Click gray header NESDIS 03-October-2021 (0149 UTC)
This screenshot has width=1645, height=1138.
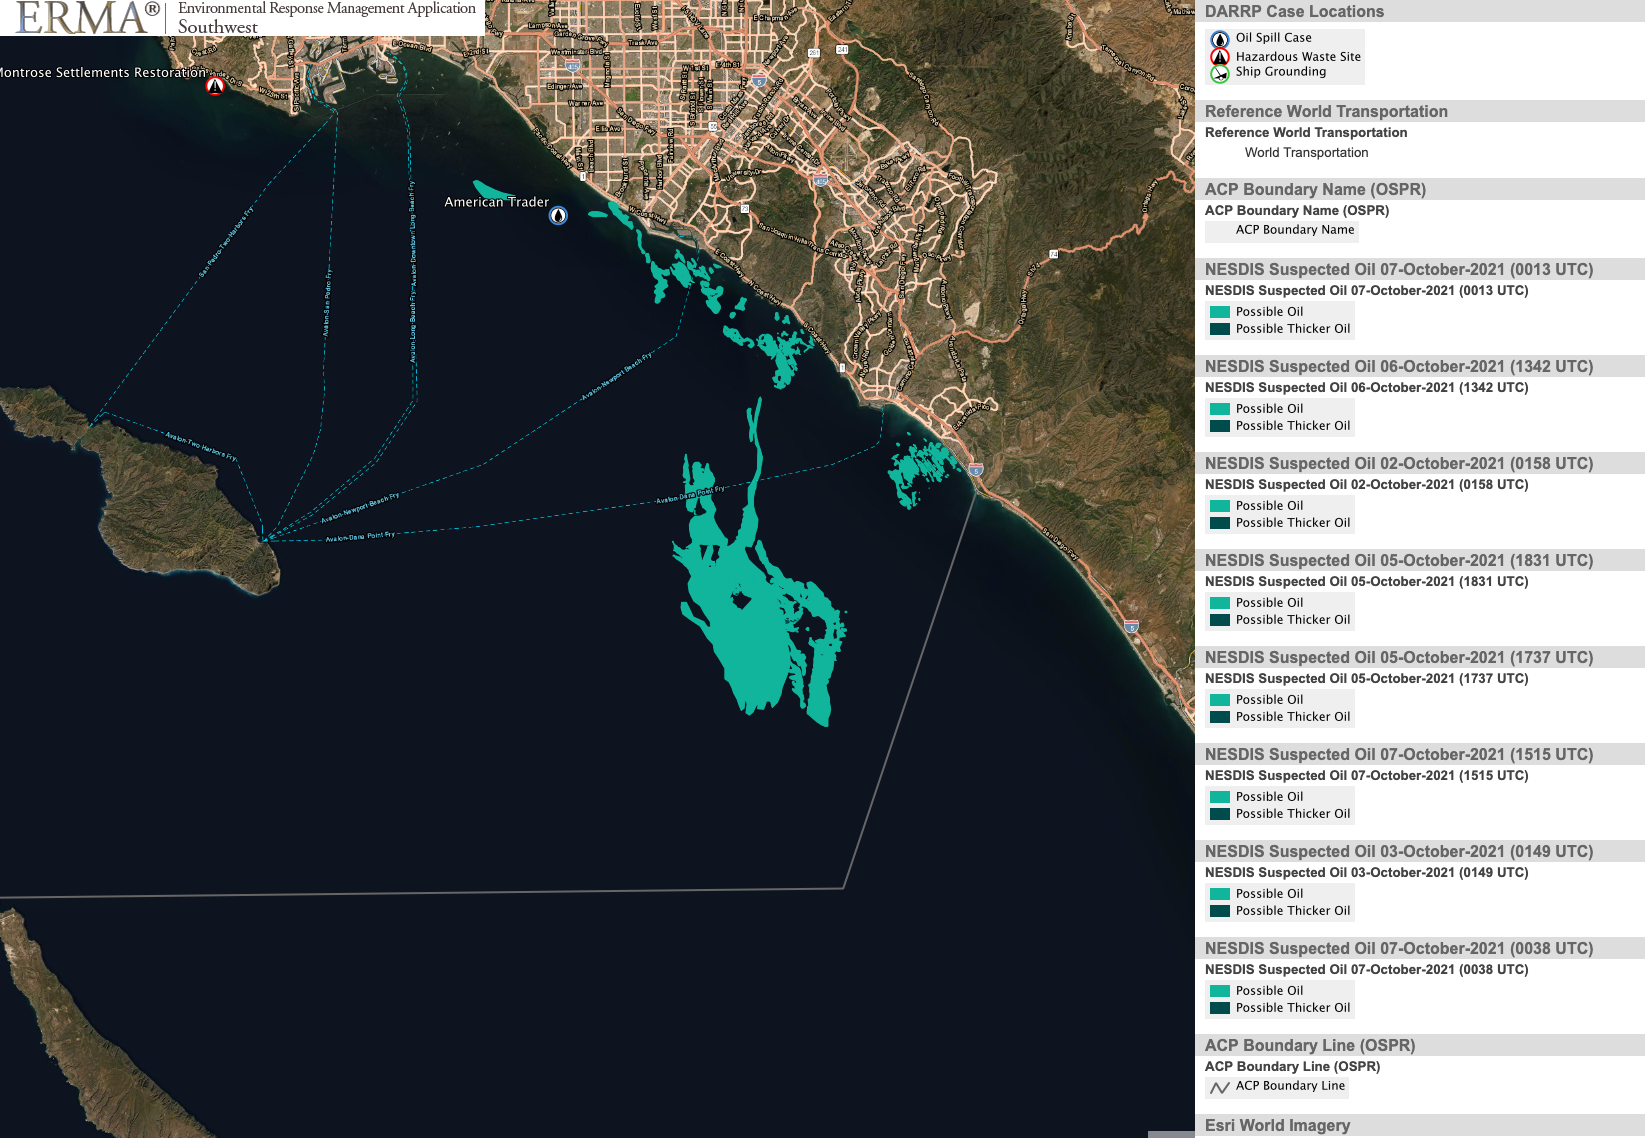pos(1420,851)
